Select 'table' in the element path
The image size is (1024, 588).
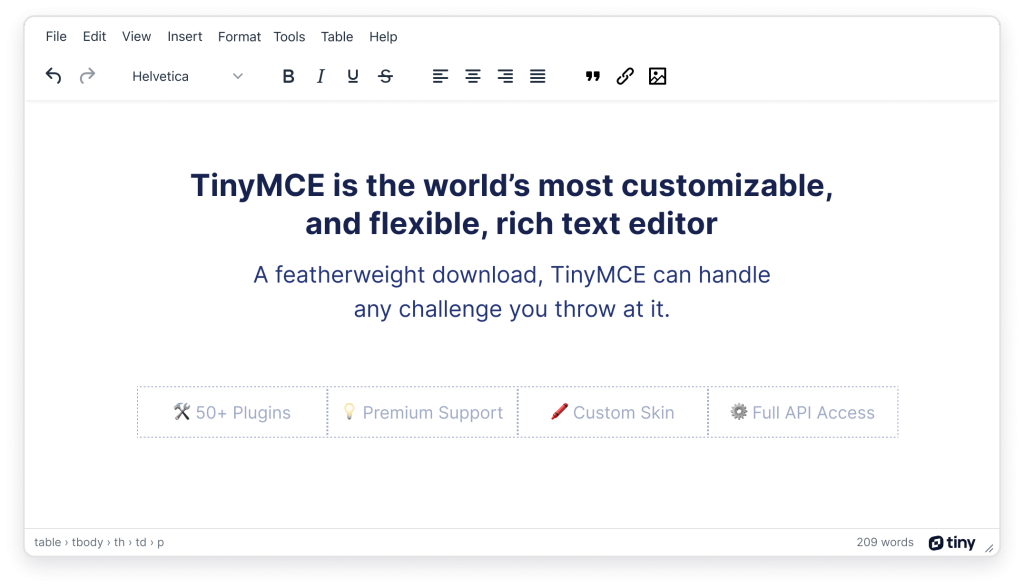point(48,542)
